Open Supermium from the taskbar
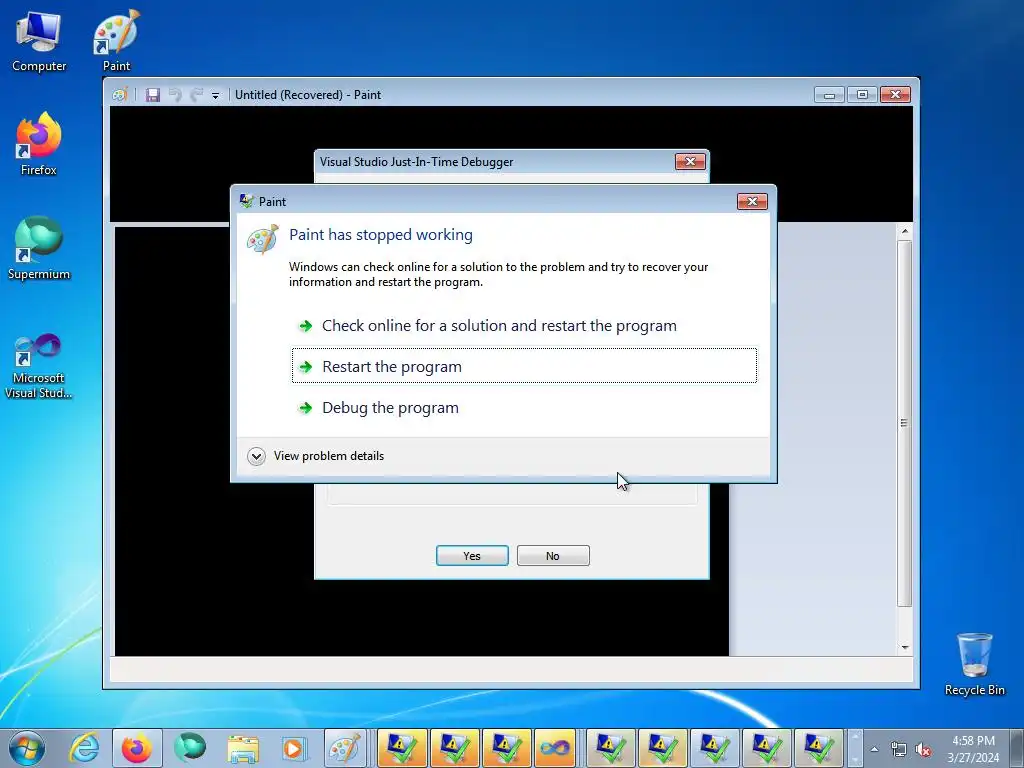This screenshot has width=1024, height=768. pos(189,748)
